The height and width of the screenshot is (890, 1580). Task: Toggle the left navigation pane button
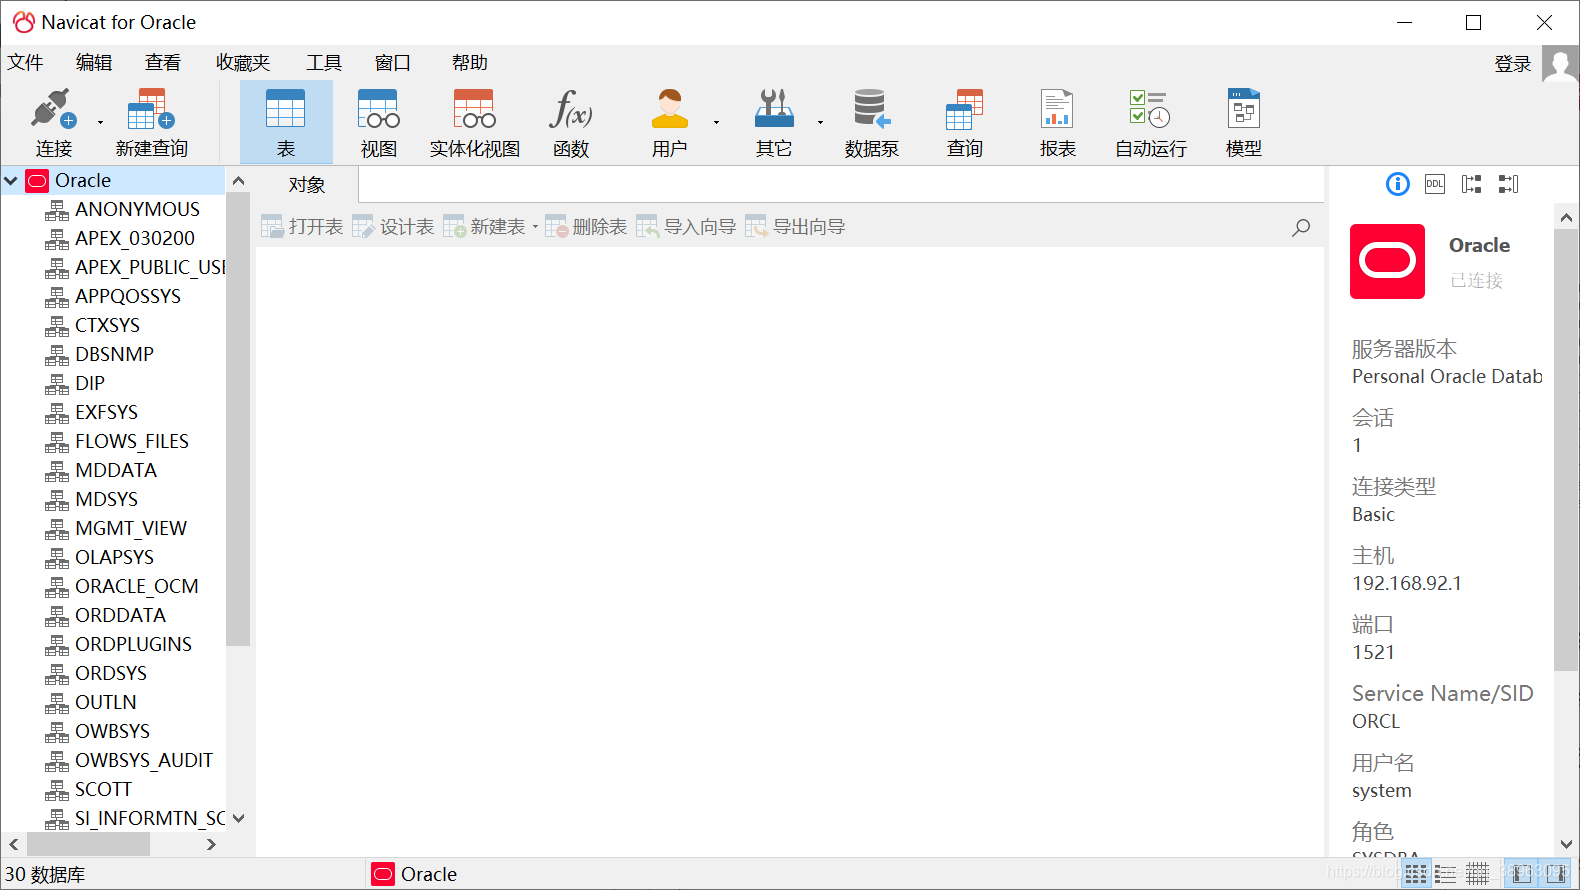[1522, 874]
